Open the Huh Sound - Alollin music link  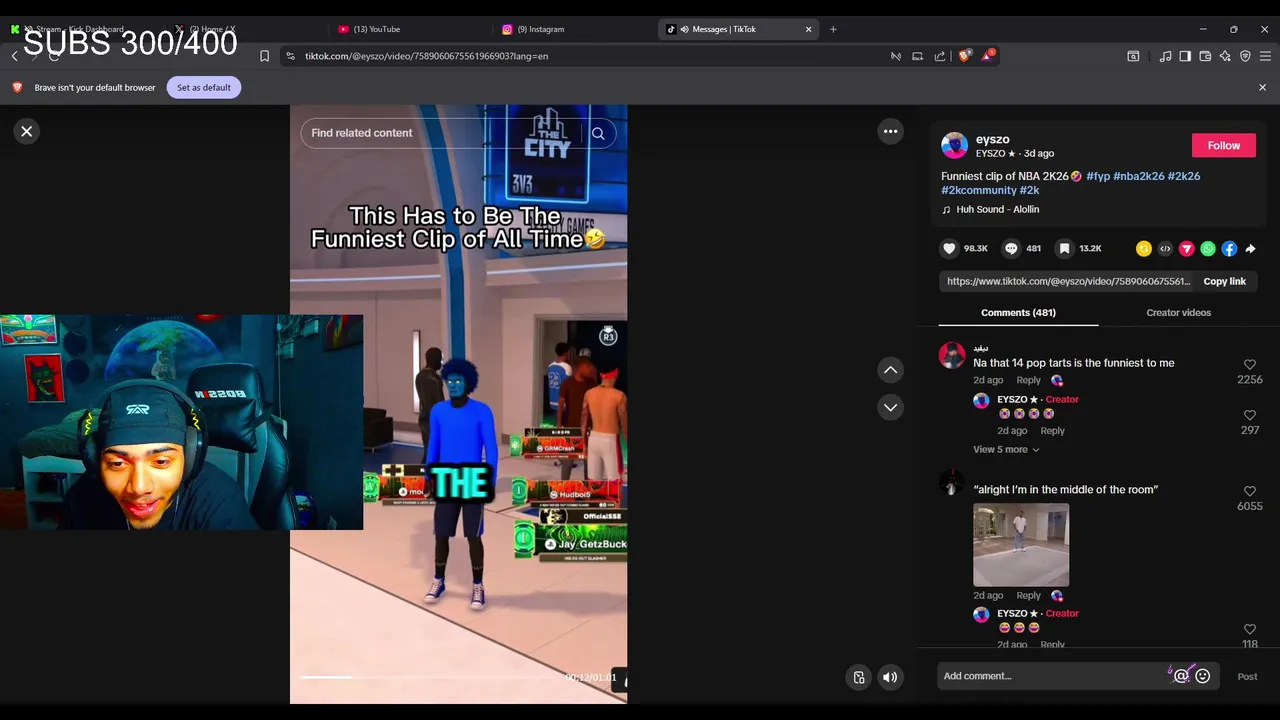[997, 209]
